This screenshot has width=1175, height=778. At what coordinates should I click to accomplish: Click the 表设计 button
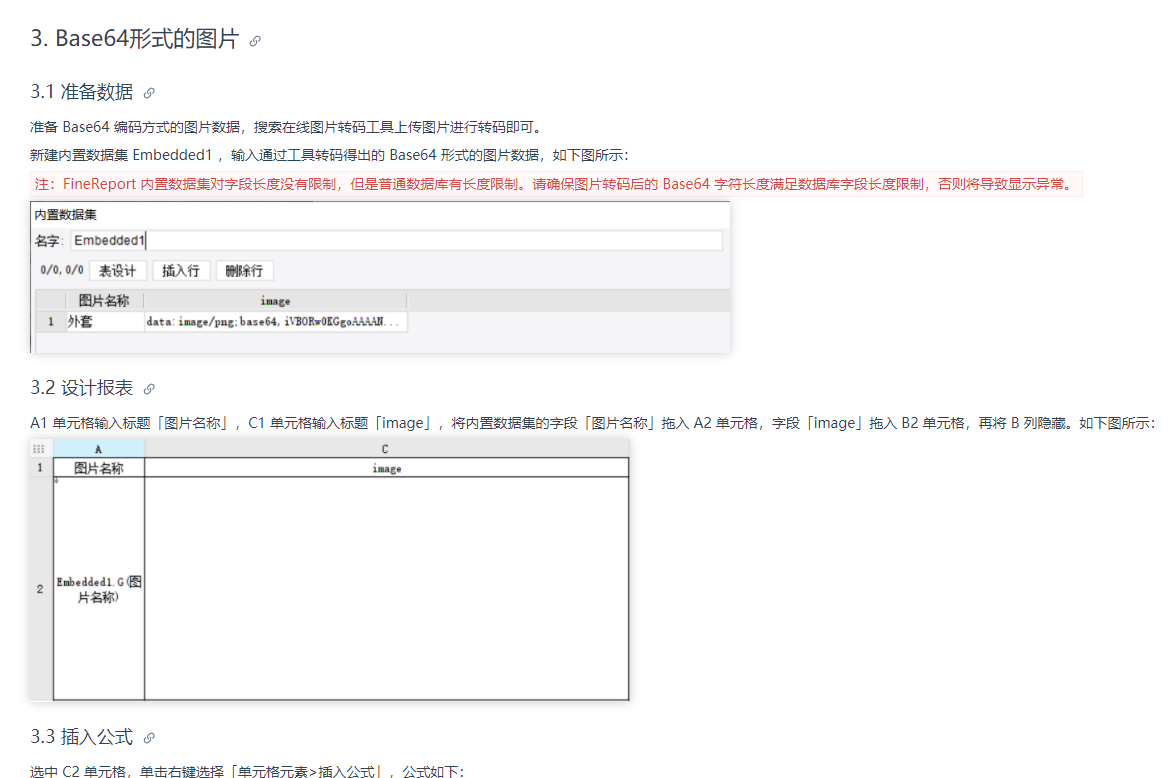point(118,271)
